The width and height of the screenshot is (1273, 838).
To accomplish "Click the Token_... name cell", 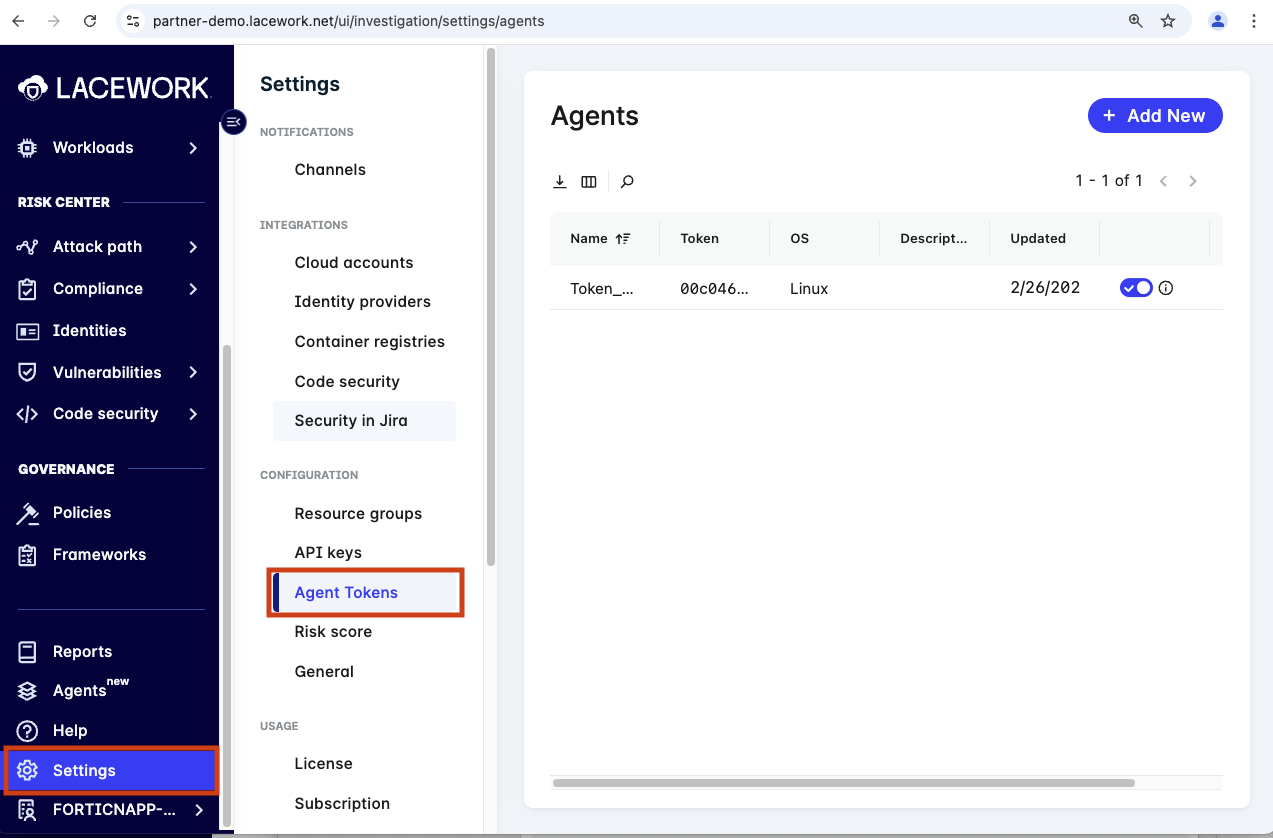I will [x=602, y=289].
